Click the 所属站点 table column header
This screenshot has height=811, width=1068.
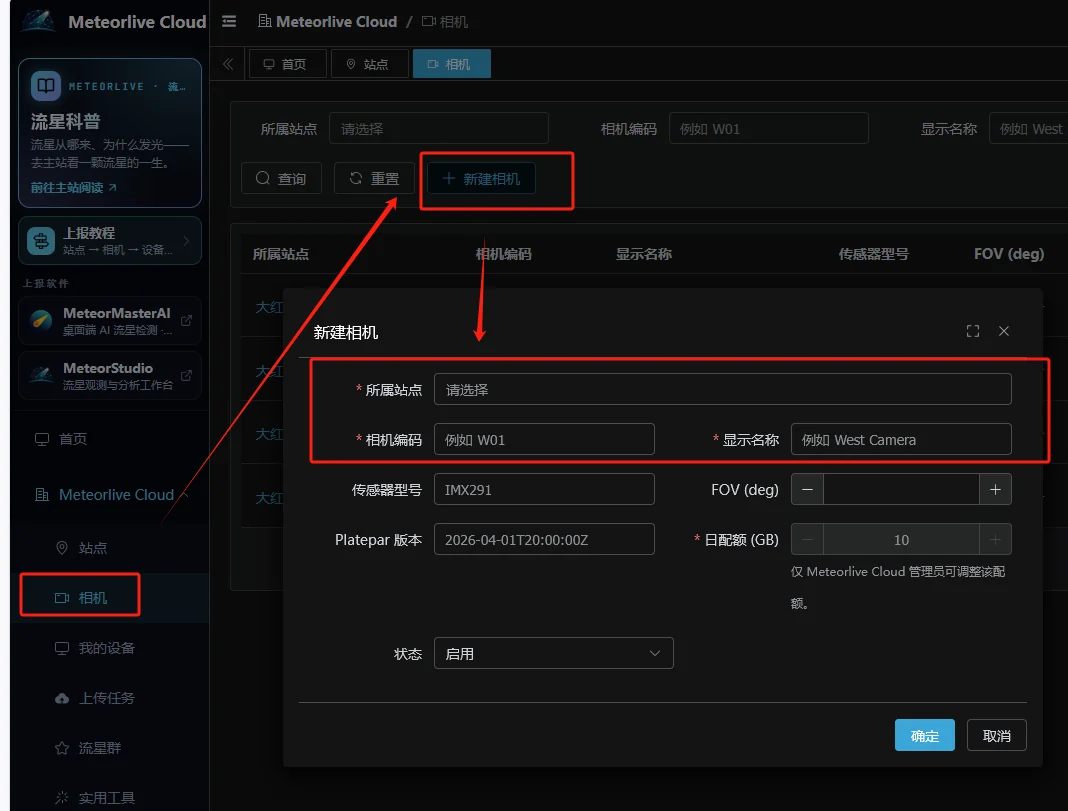click(281, 254)
